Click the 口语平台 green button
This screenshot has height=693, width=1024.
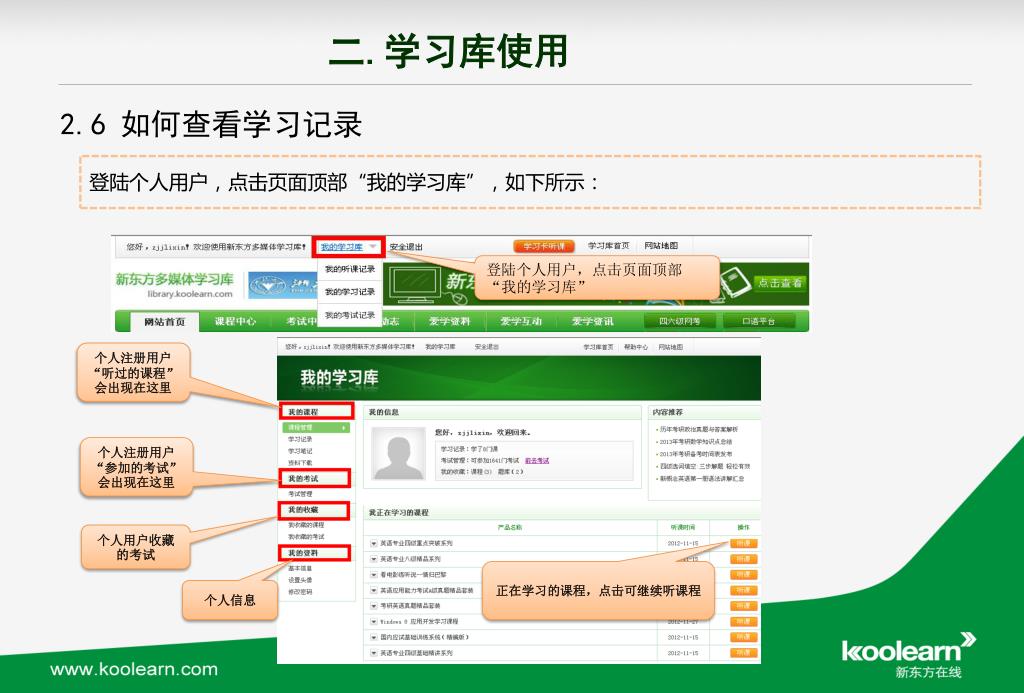759,321
